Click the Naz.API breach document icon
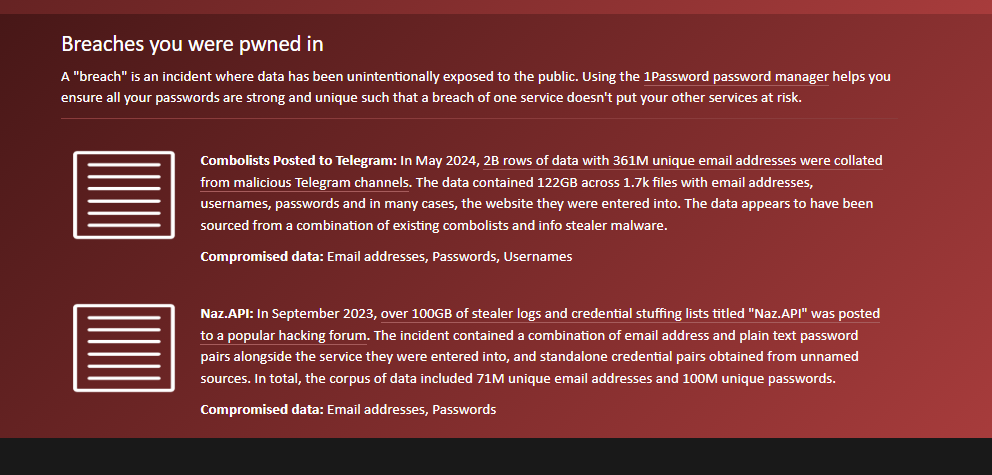Screen dimensions: 992x475 pos(124,348)
